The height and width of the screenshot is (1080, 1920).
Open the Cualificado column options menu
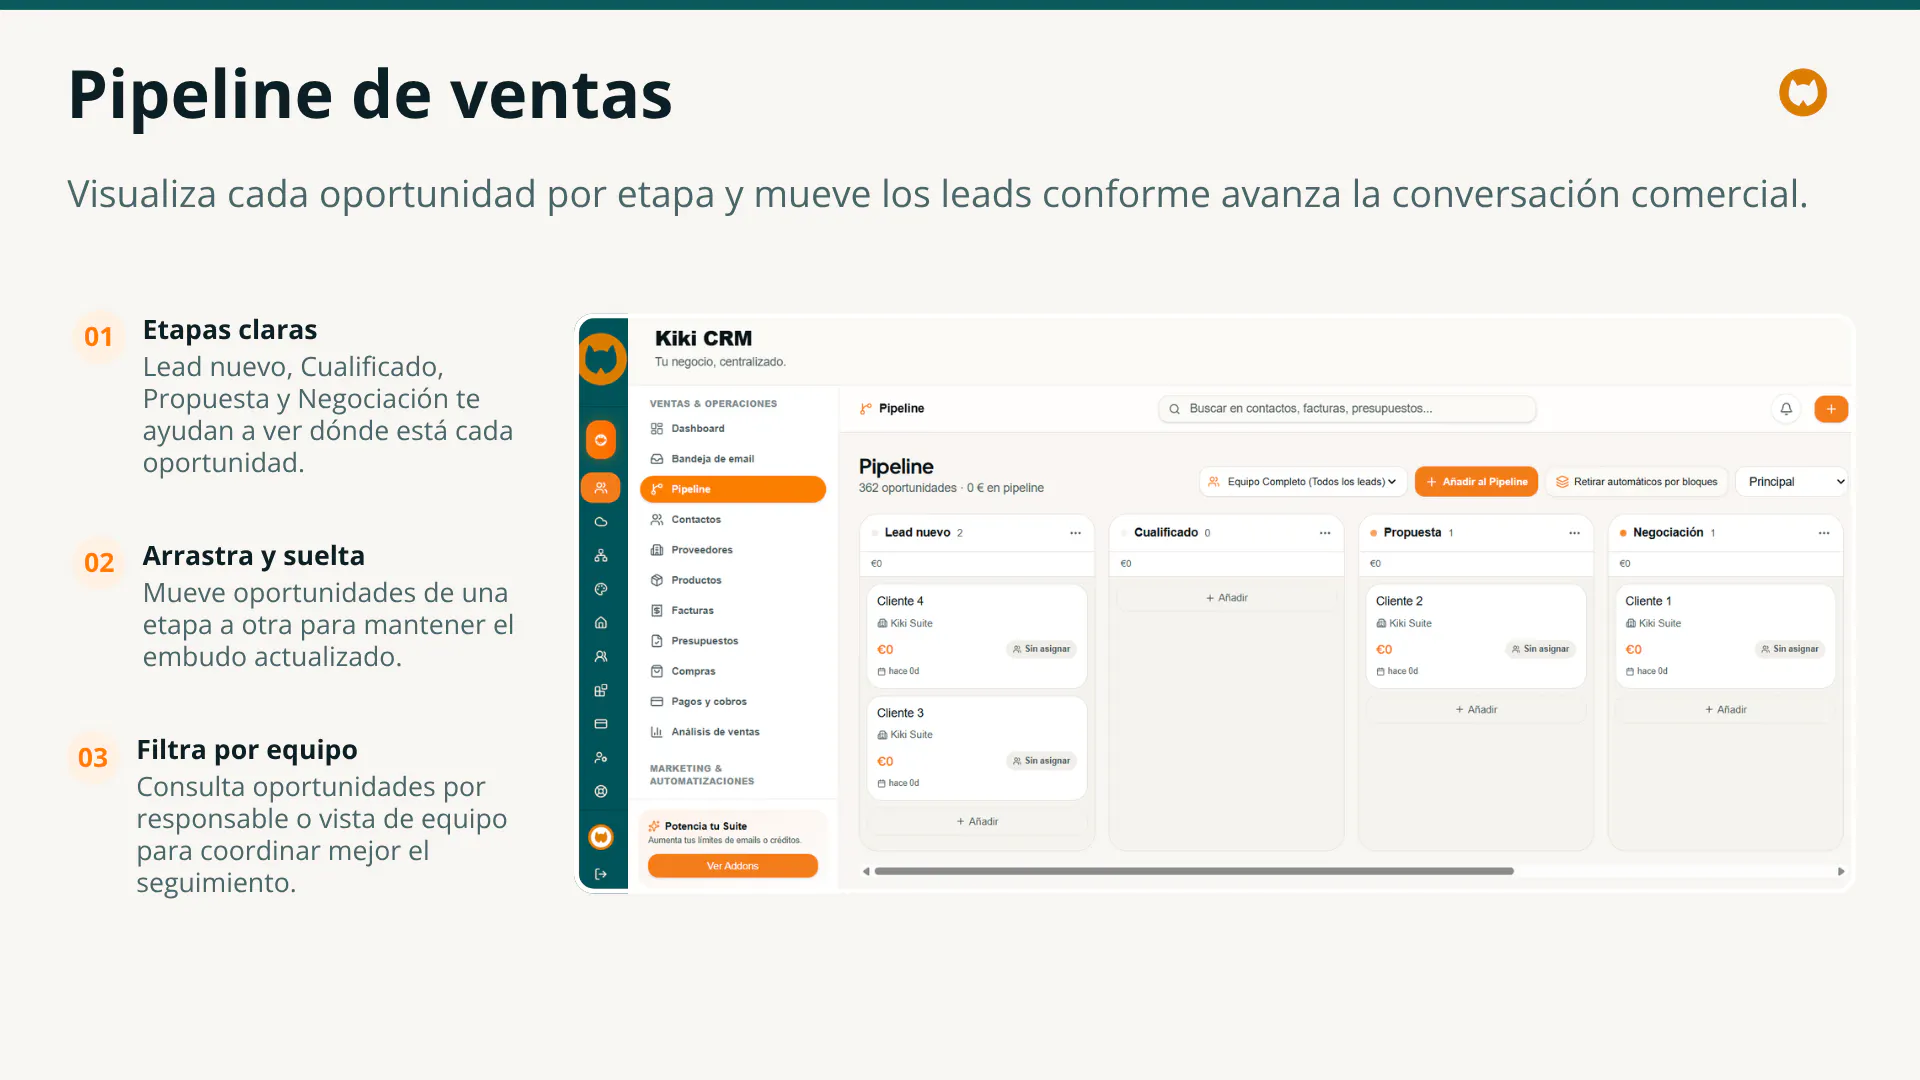coord(1325,533)
